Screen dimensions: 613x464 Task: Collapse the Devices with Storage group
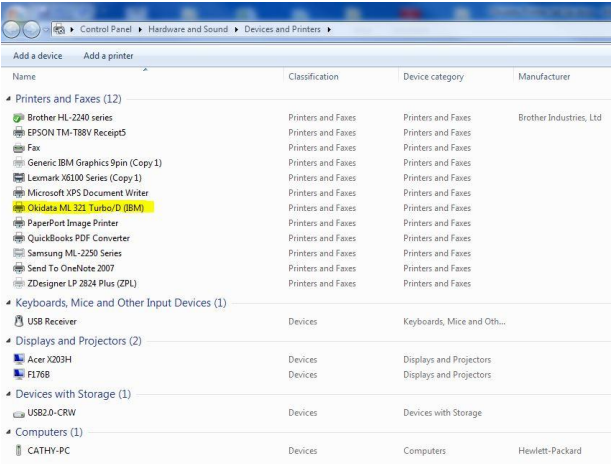point(9,394)
